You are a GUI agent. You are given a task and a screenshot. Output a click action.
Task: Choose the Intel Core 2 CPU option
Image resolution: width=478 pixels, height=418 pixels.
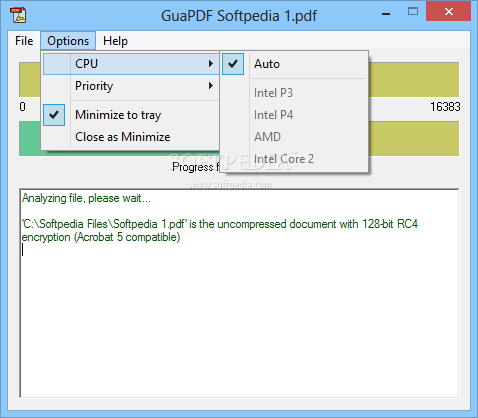(x=294, y=159)
